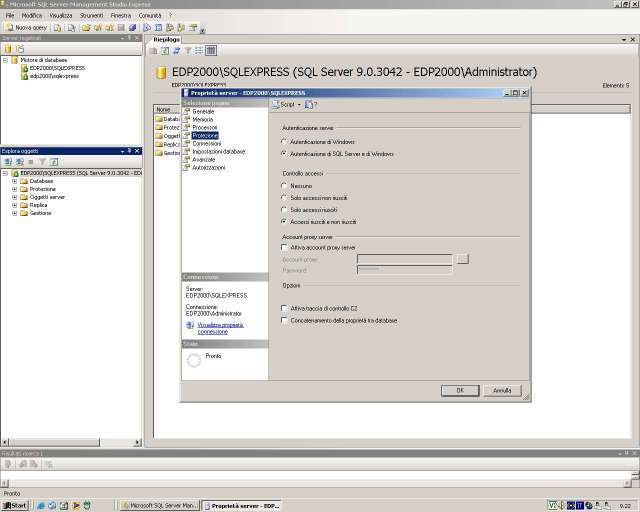The image size is (640, 512).
Task: Select Nessuno for controllo accessi
Action: click(284, 186)
